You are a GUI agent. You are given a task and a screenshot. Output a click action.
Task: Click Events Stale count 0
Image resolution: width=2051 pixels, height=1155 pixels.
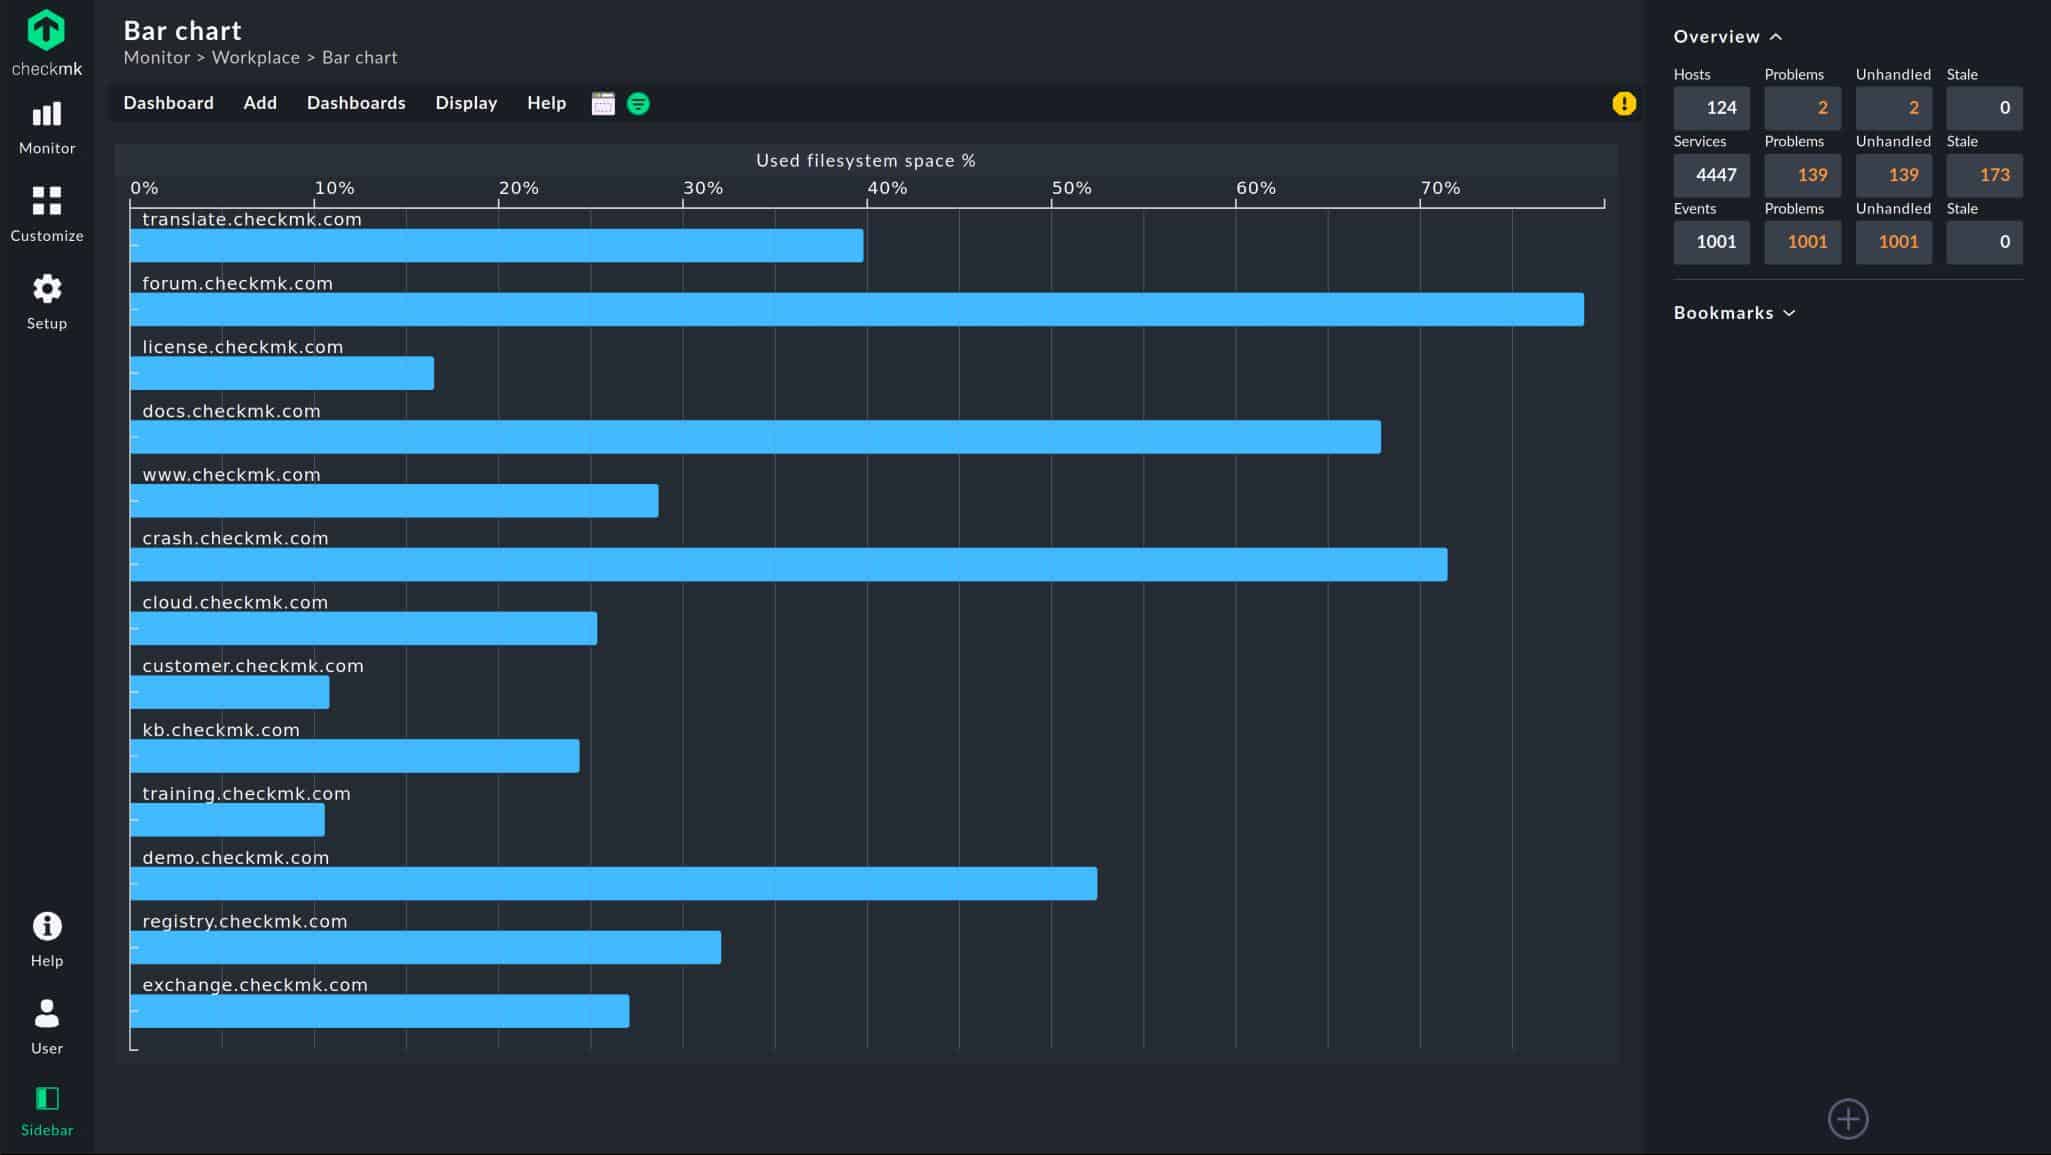click(x=1984, y=242)
